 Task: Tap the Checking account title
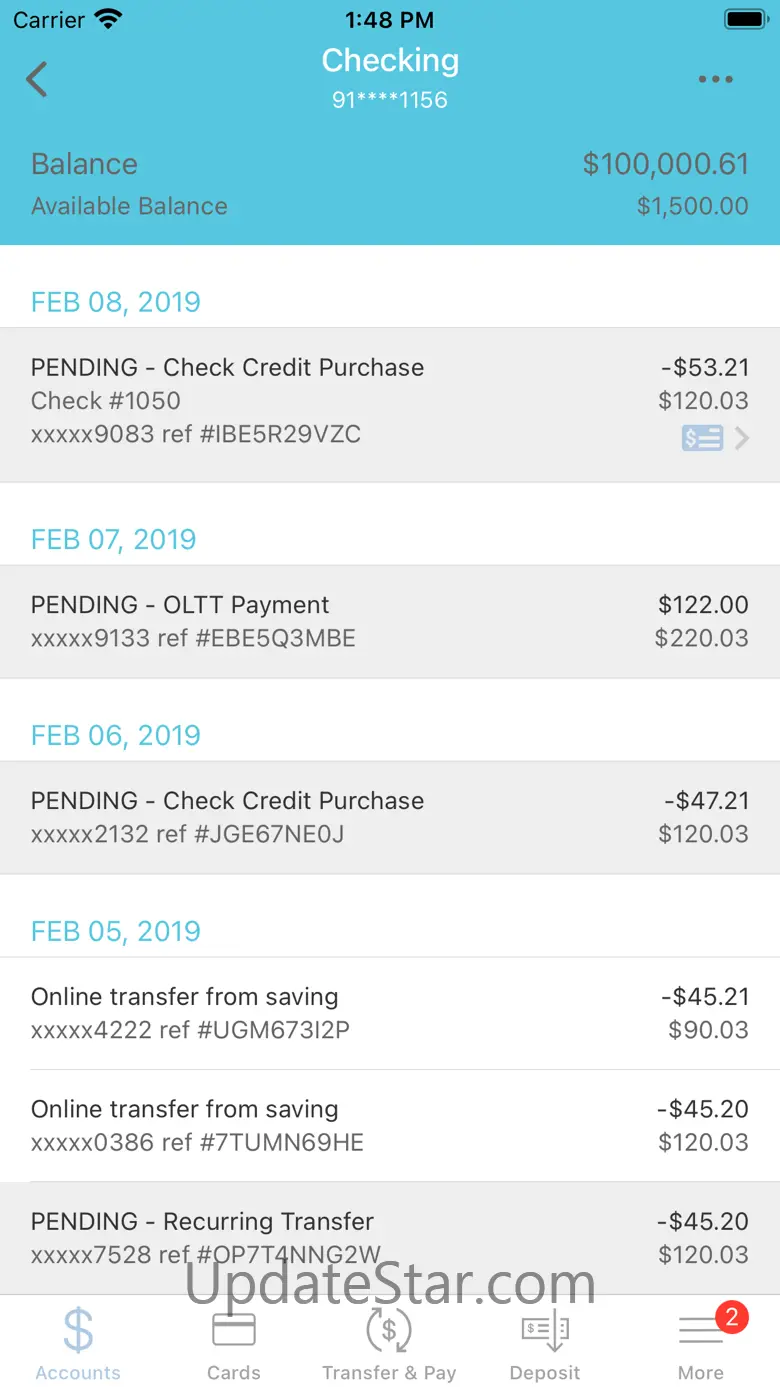click(390, 61)
